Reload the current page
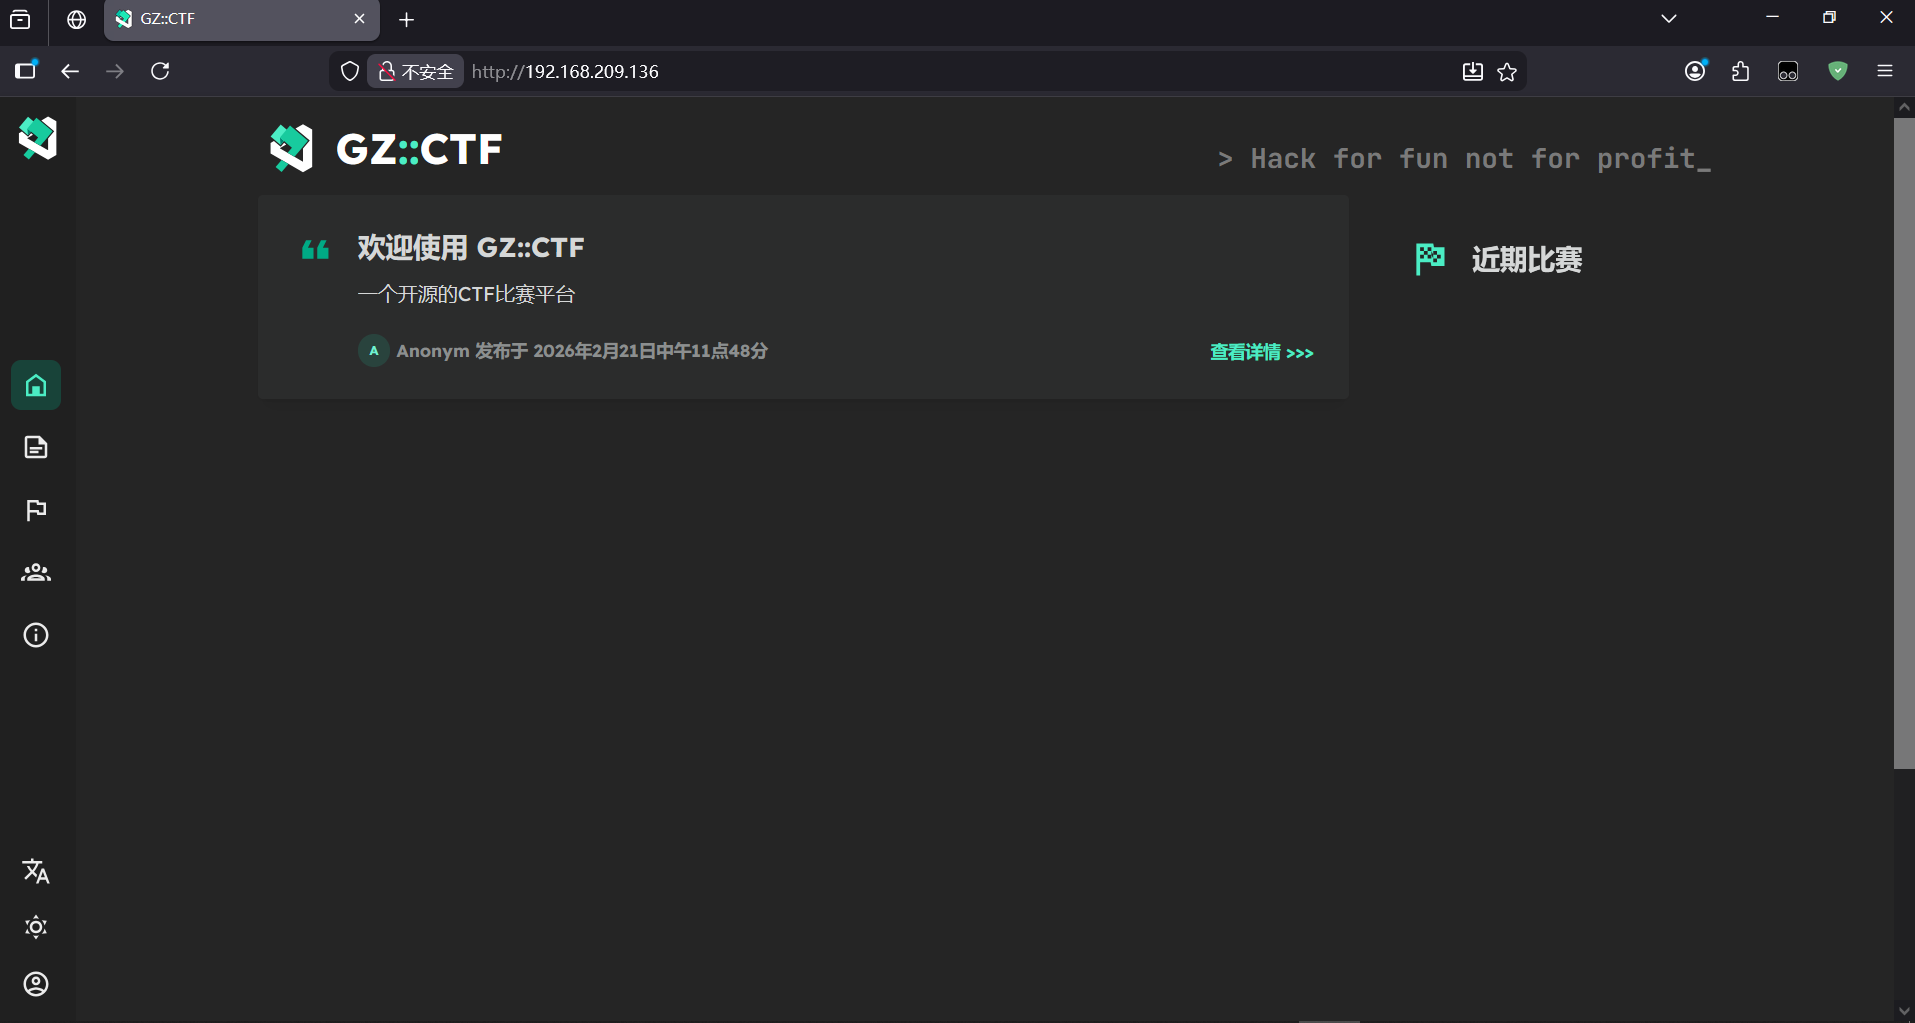This screenshot has height=1023, width=1915. [x=160, y=71]
